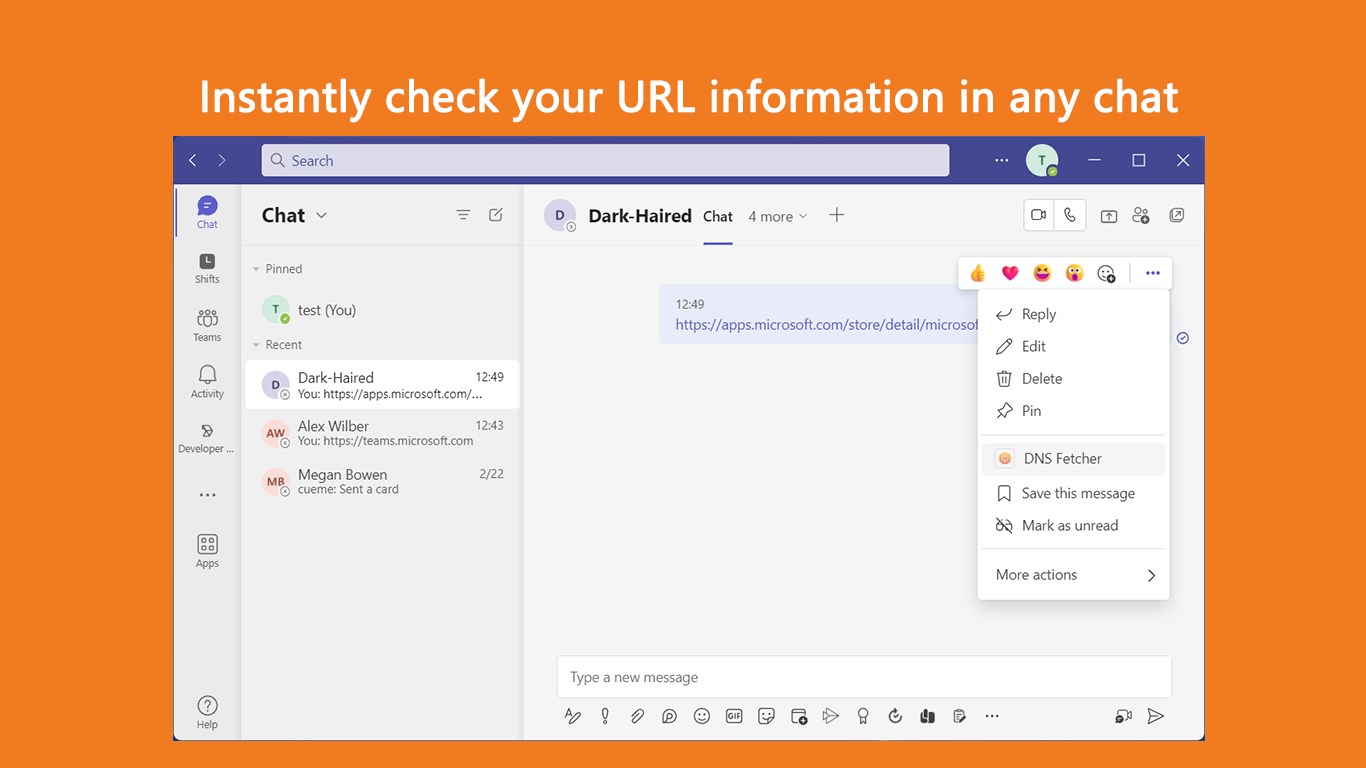Open the Shifts app
The image size is (1366, 768).
pyautogui.click(x=207, y=268)
